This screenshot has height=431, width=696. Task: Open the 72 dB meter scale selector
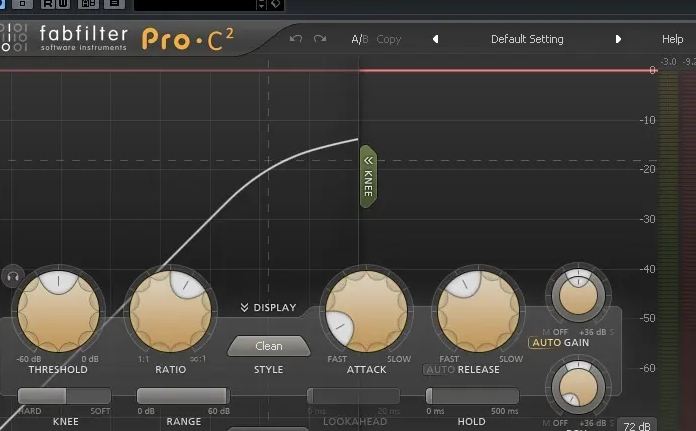tap(637, 426)
